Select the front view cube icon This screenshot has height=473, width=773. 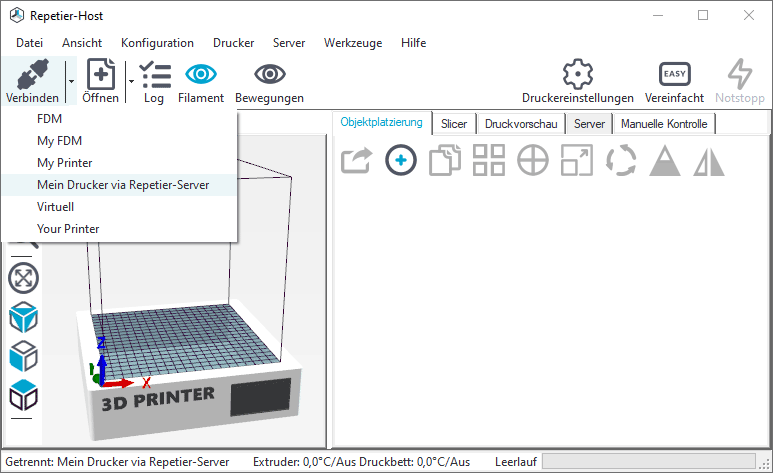24,356
